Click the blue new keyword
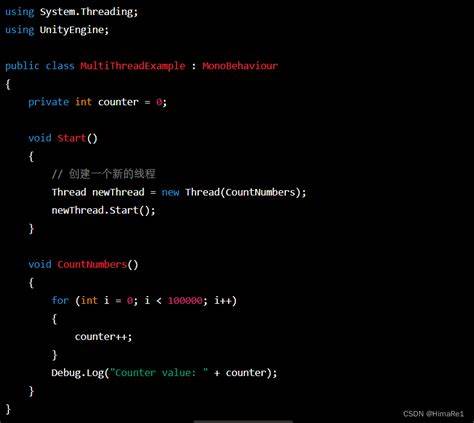Screen dimensions: 474x423 coord(170,192)
